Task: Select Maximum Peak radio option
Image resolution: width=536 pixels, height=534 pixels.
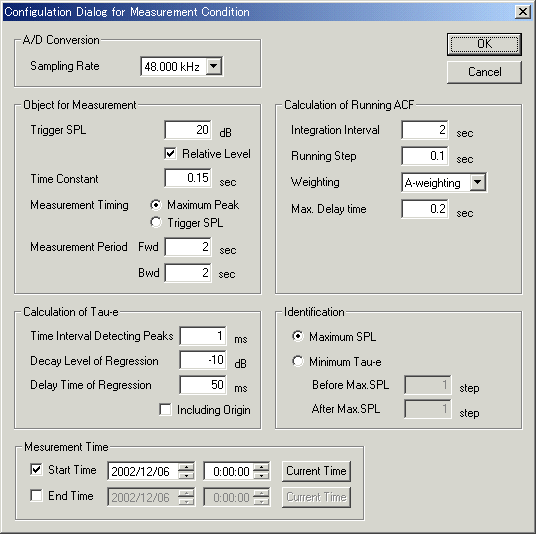Action: click(156, 205)
